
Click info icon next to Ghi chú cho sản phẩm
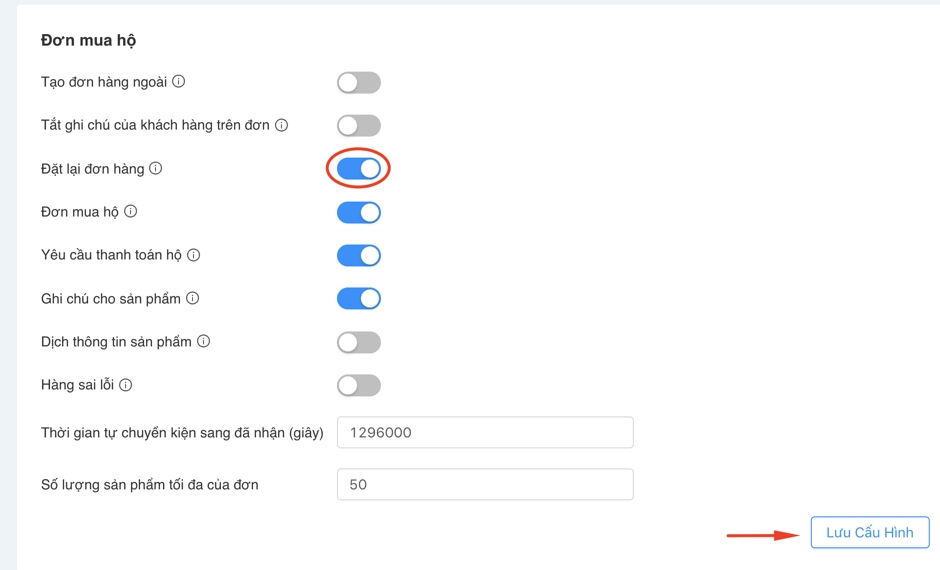pyautogui.click(x=193, y=298)
